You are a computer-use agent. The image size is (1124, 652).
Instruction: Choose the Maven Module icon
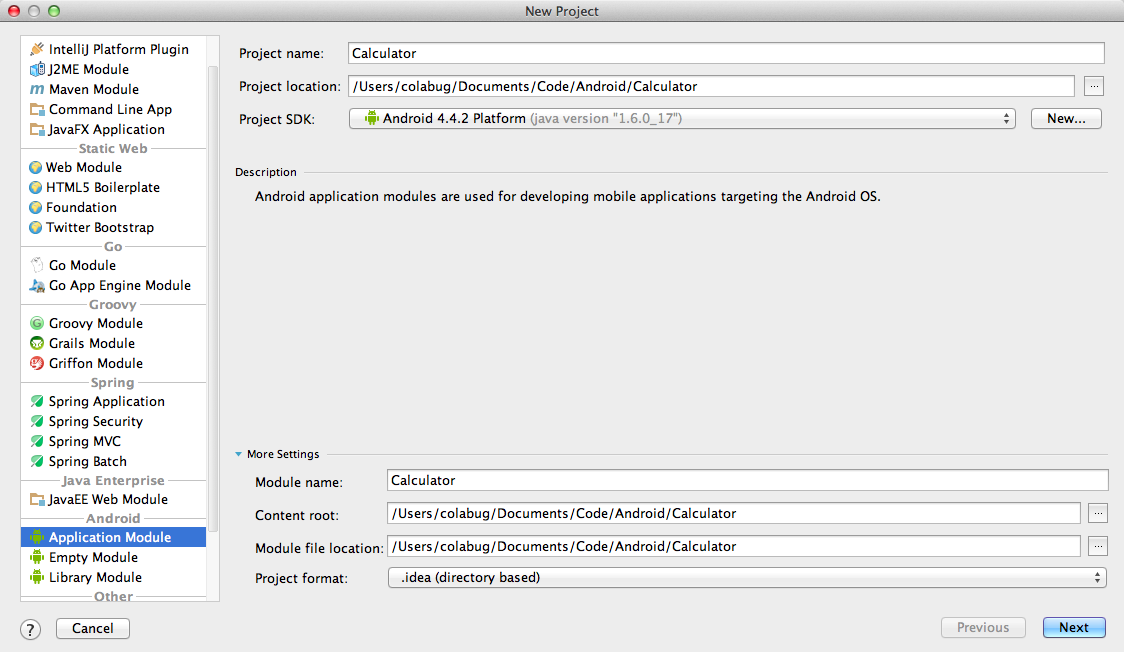[37, 89]
